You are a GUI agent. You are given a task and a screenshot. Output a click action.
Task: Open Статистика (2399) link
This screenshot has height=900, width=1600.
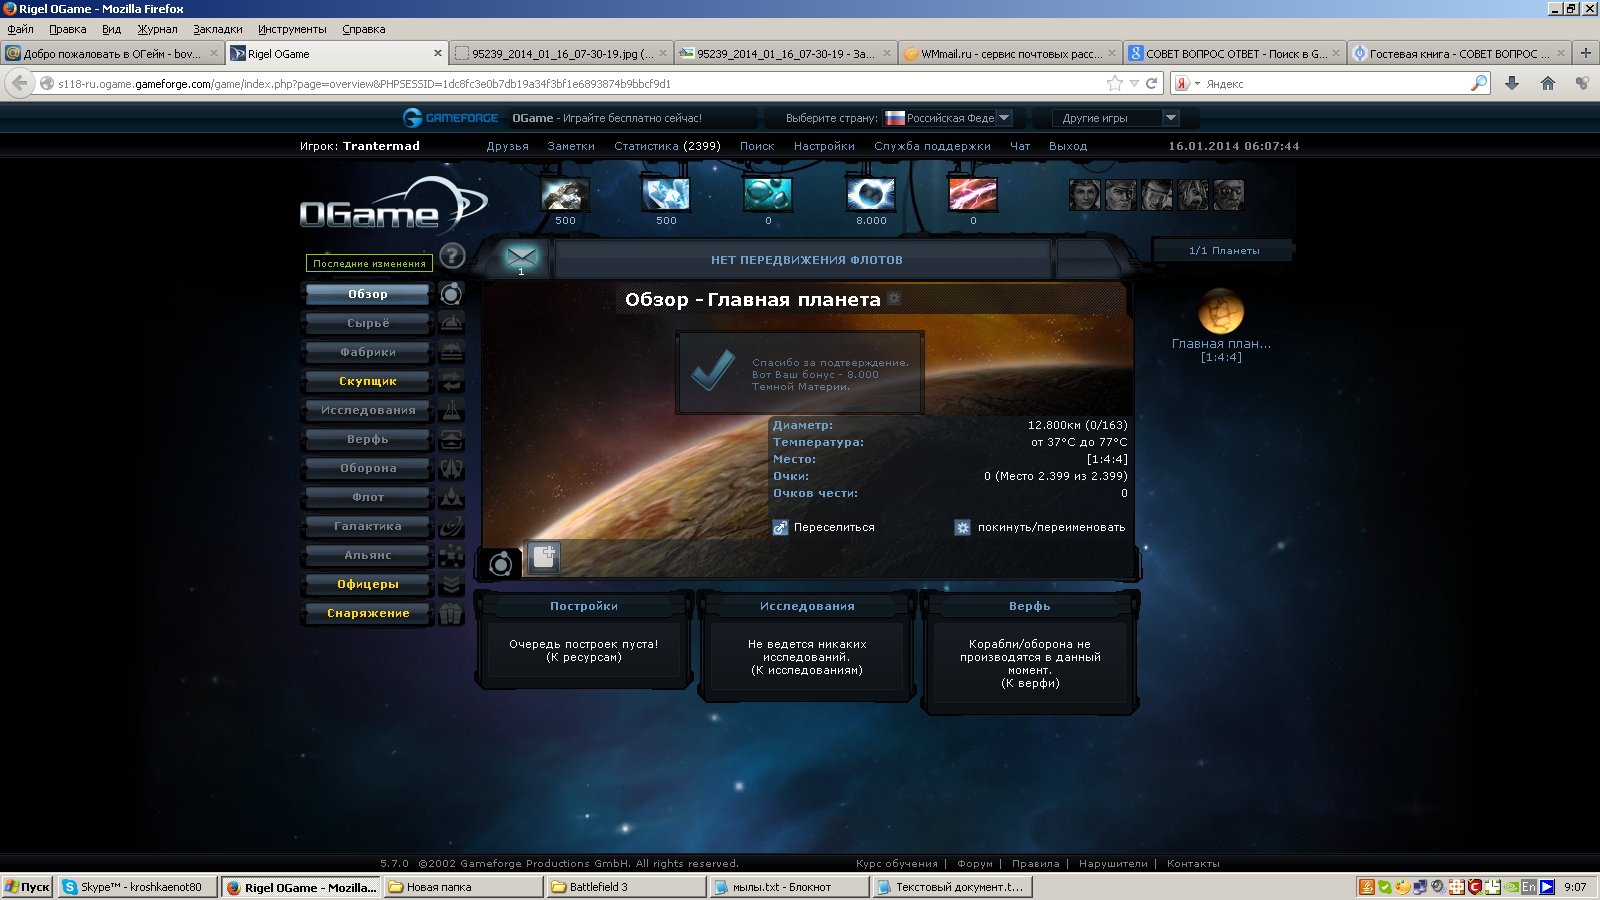coord(667,146)
